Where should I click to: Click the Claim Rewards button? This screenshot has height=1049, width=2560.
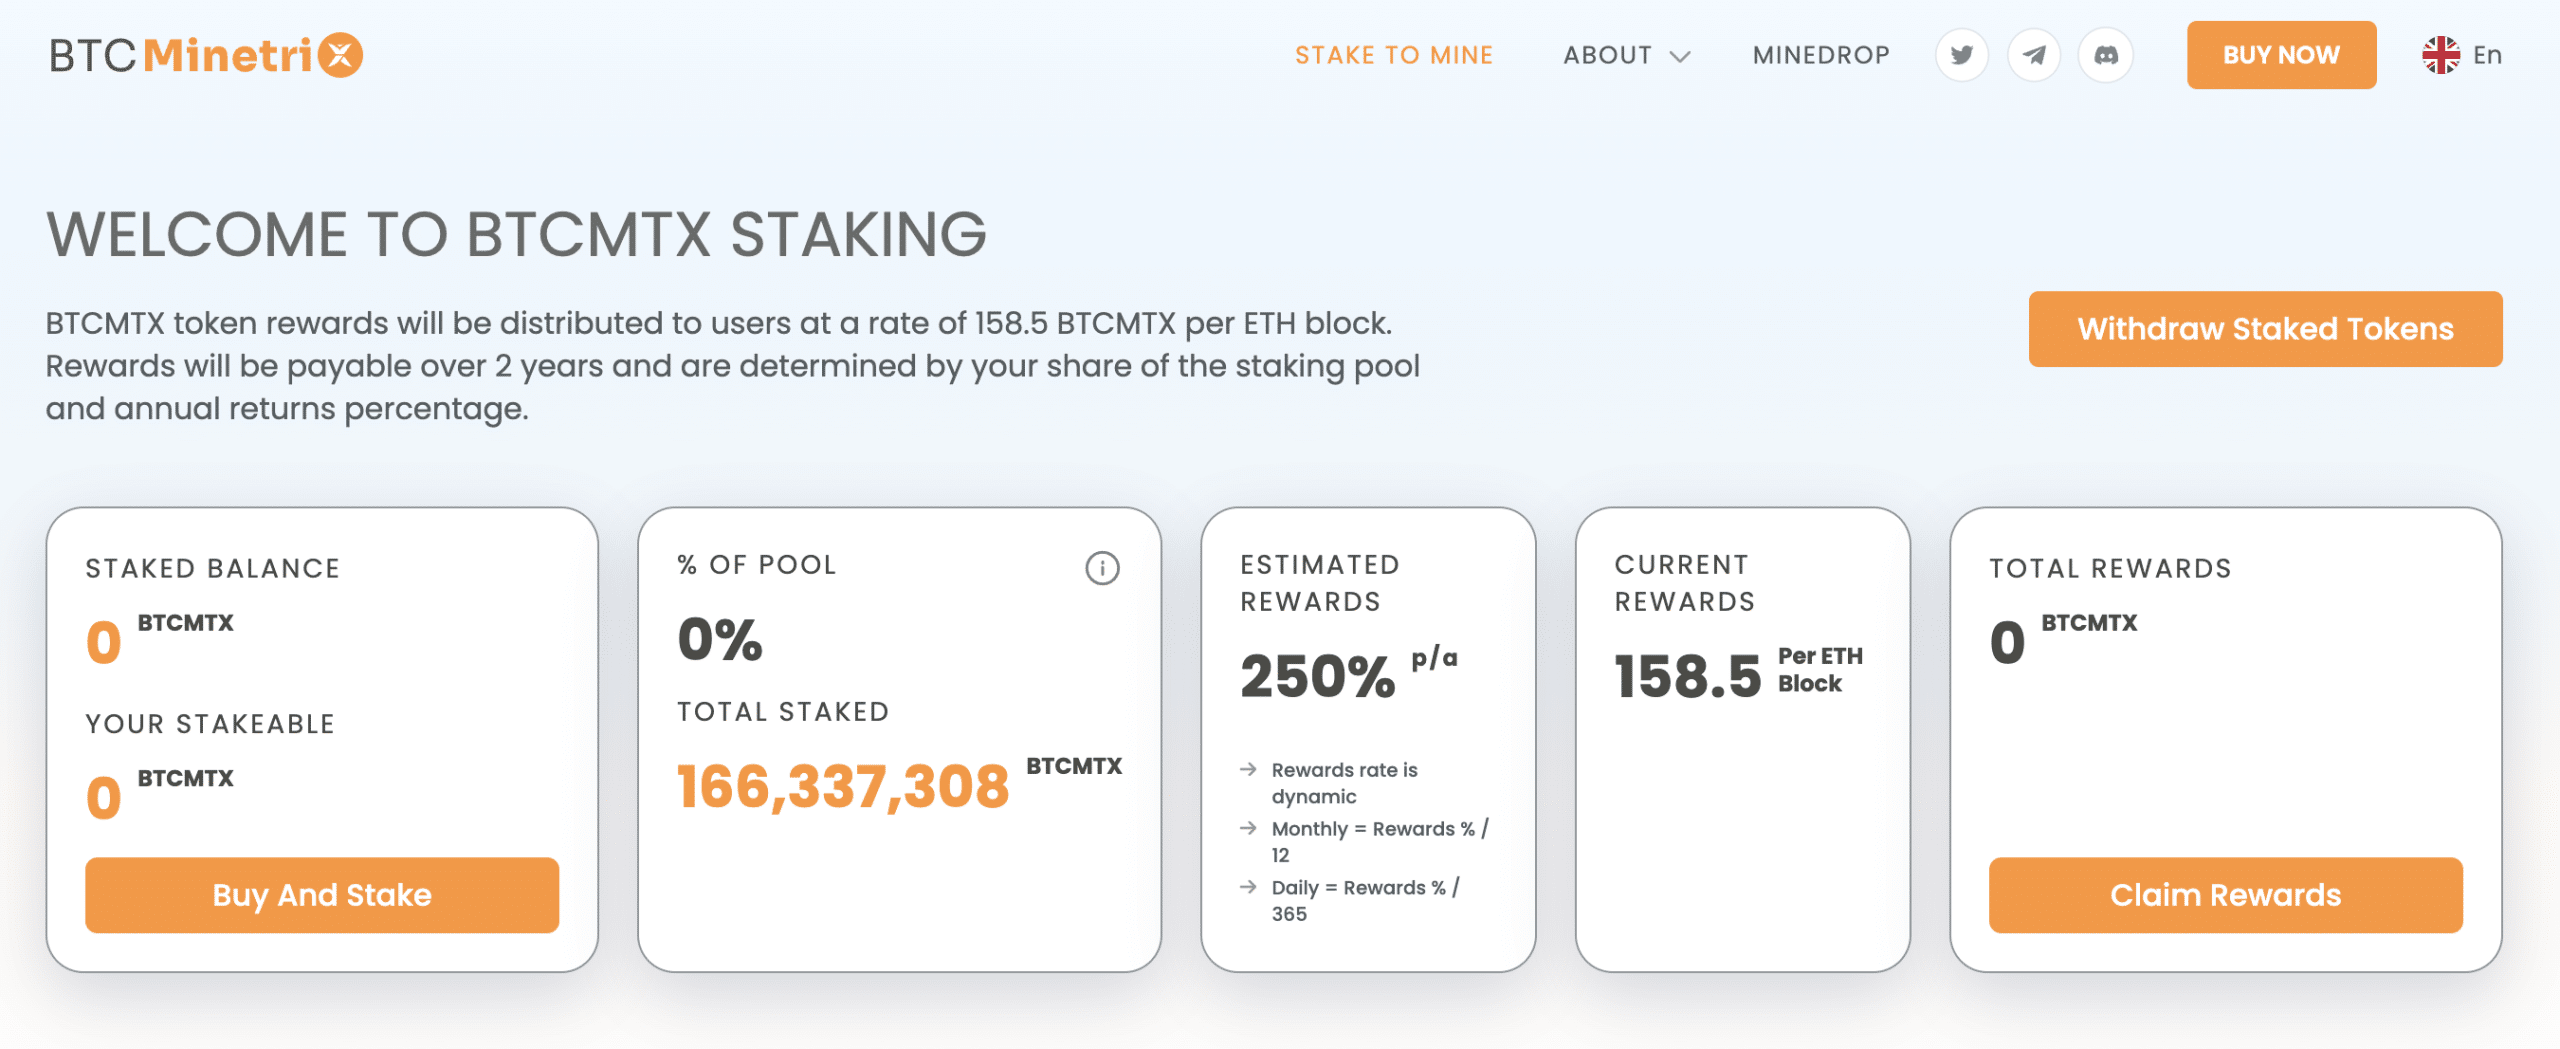2225,895
